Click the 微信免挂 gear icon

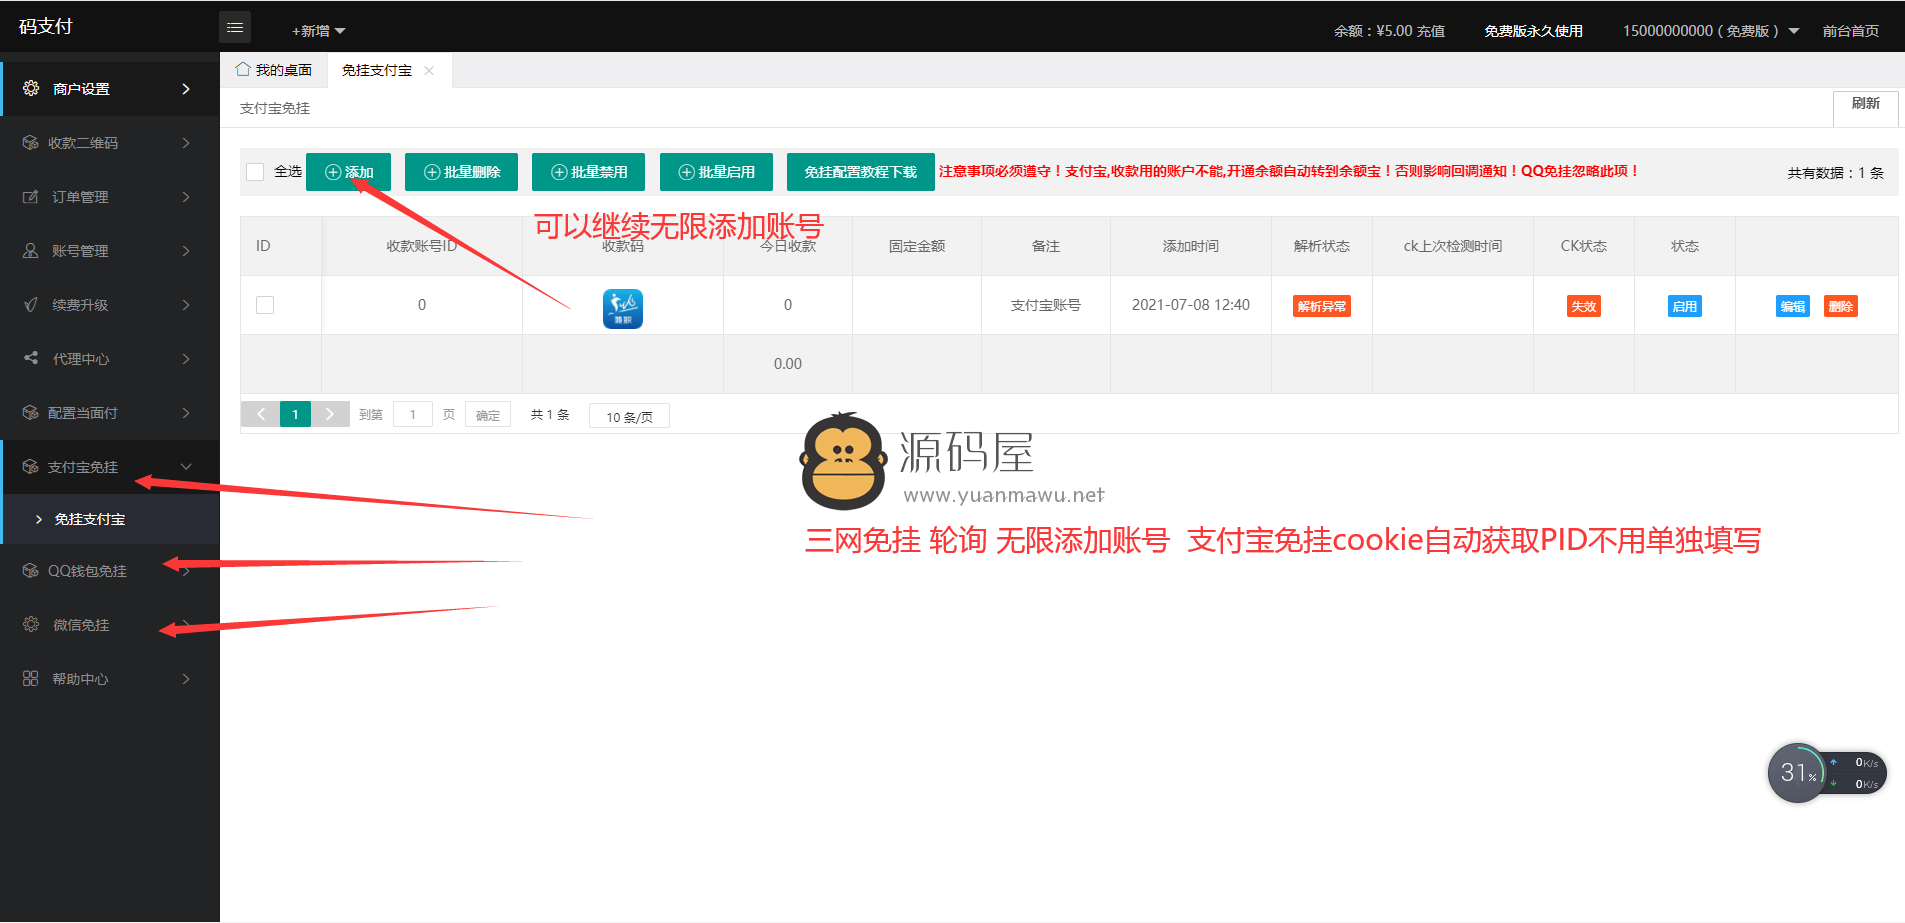tap(31, 624)
